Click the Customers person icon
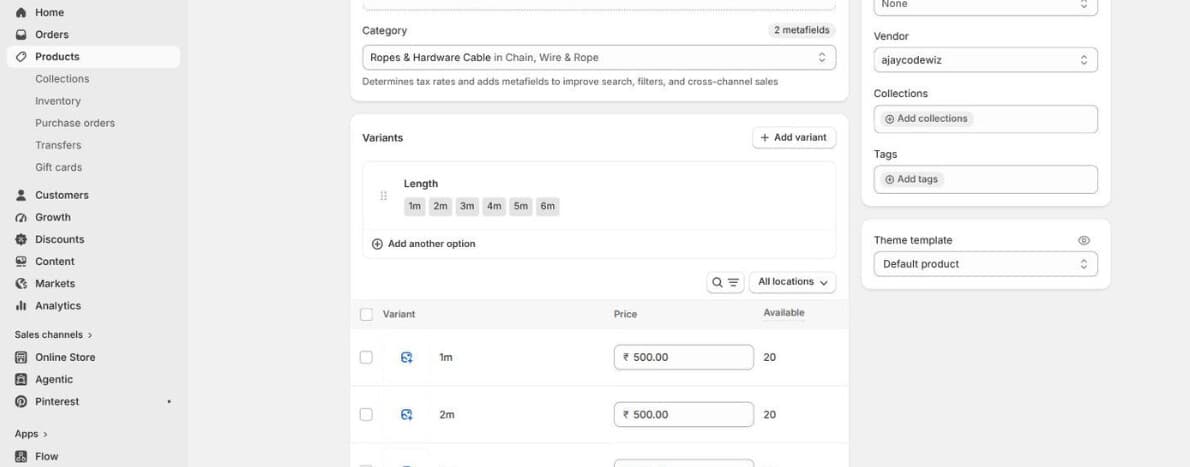The image size is (1190, 467). [x=20, y=195]
